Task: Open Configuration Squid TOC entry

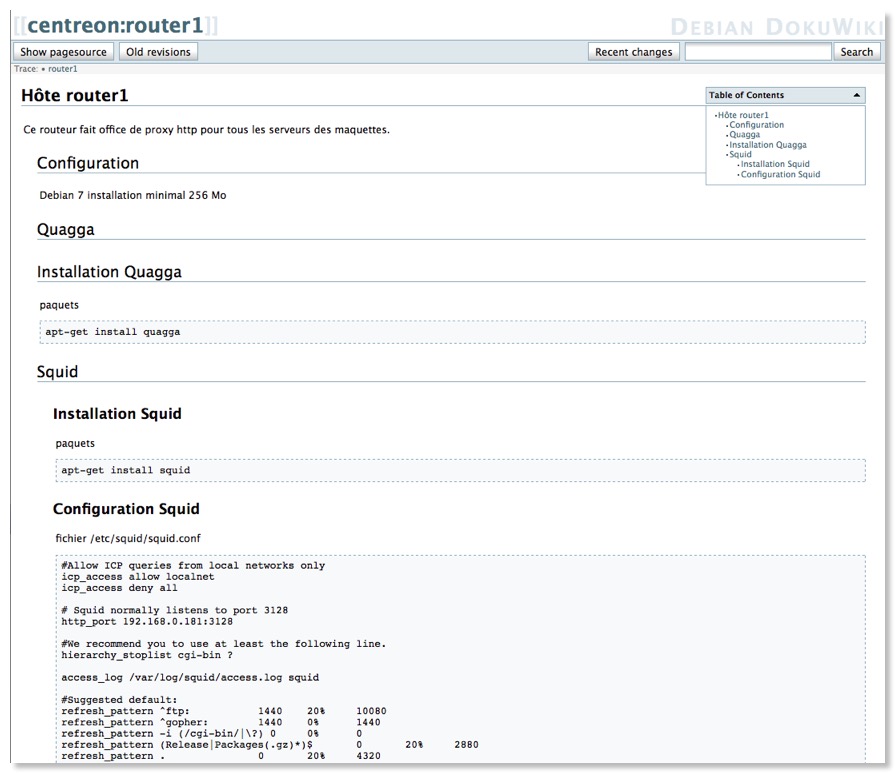Action: pos(782,173)
